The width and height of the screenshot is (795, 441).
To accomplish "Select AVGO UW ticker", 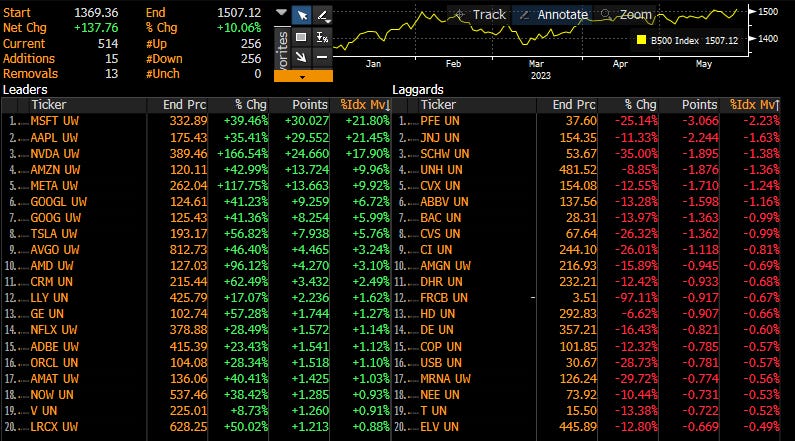I will [x=54, y=250].
